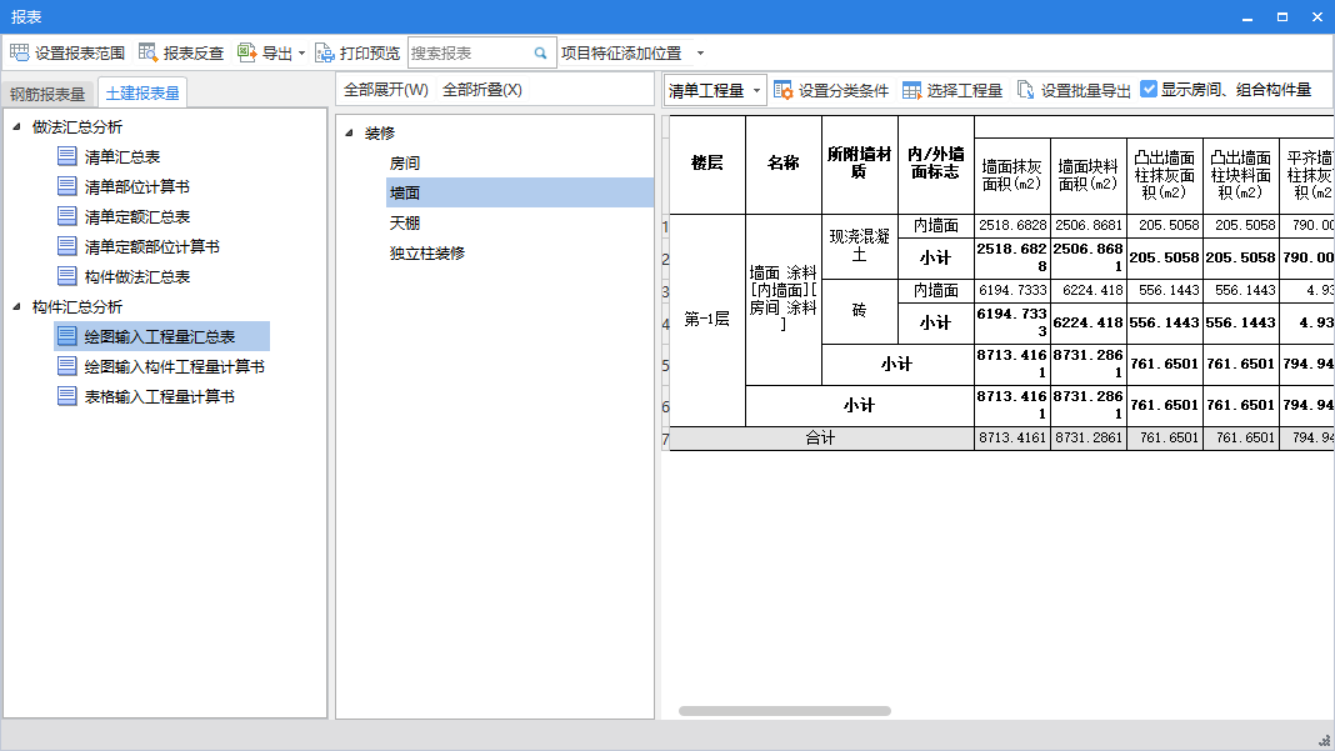Open the 构件做法汇总表 report

(x=137, y=277)
